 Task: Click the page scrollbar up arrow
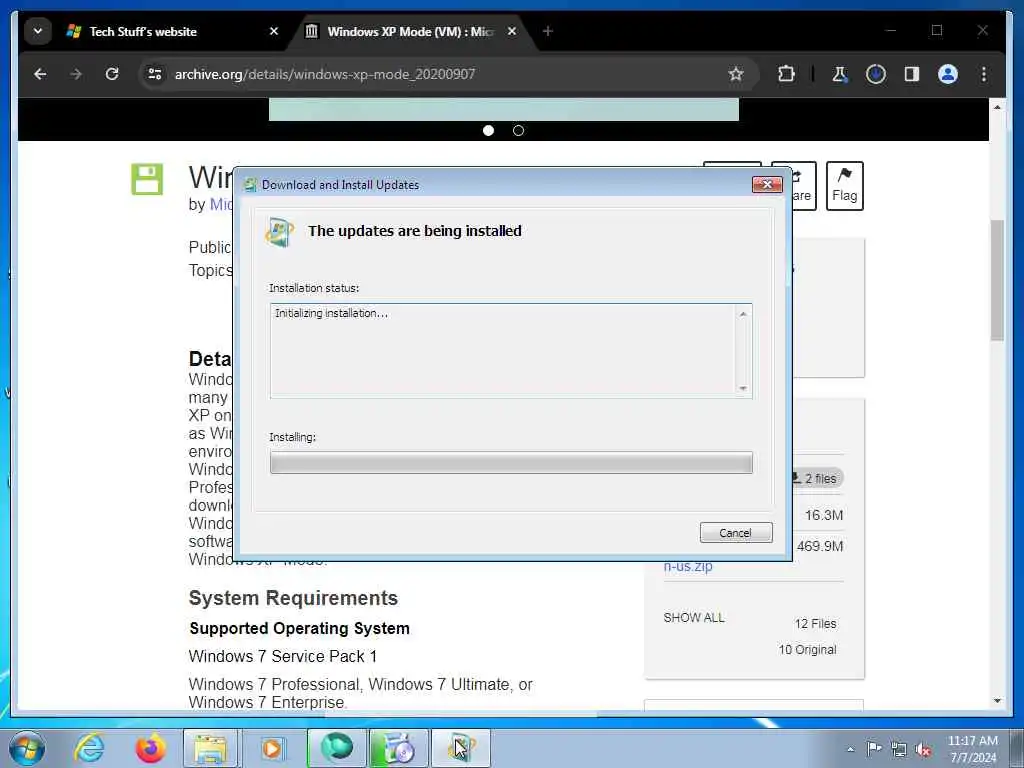(x=997, y=107)
